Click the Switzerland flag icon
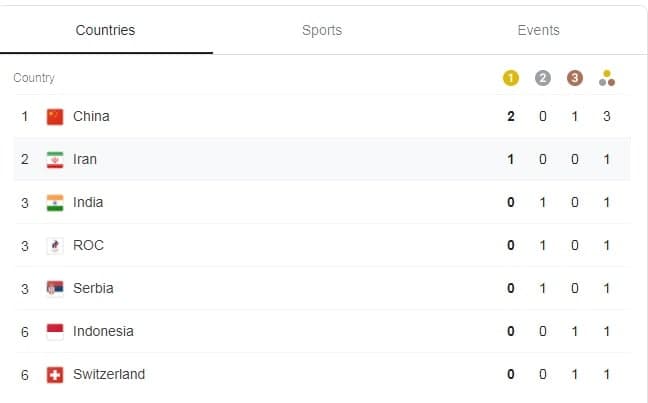 55,374
